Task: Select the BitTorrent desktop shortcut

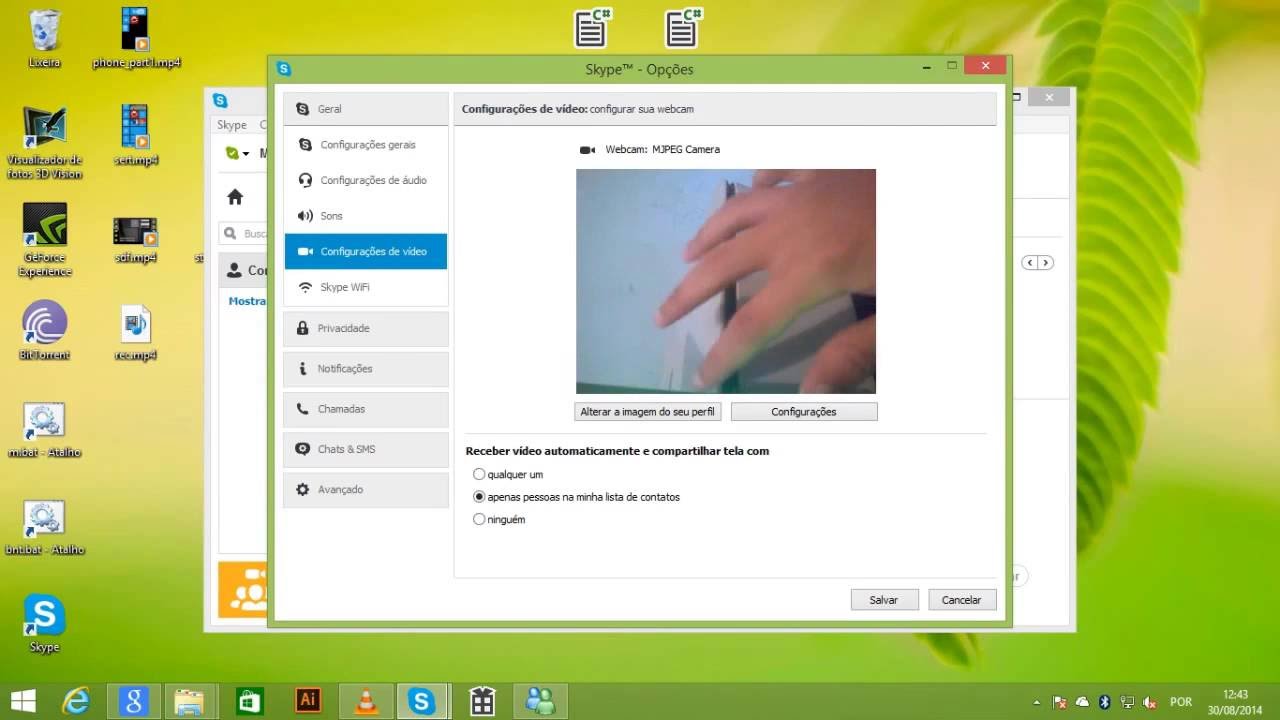Action: click(45, 330)
